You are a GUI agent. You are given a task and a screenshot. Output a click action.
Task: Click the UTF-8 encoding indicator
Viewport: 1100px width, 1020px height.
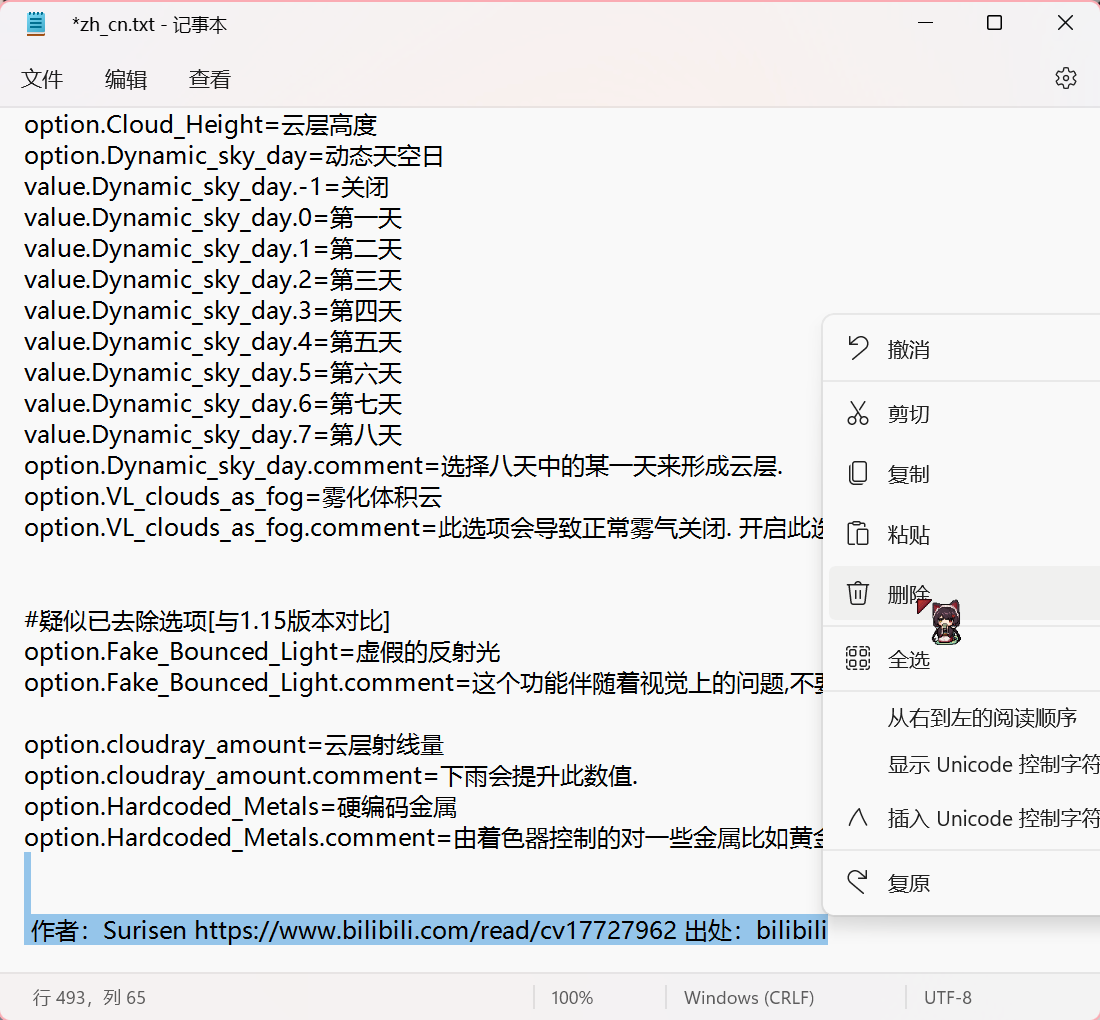point(947,998)
